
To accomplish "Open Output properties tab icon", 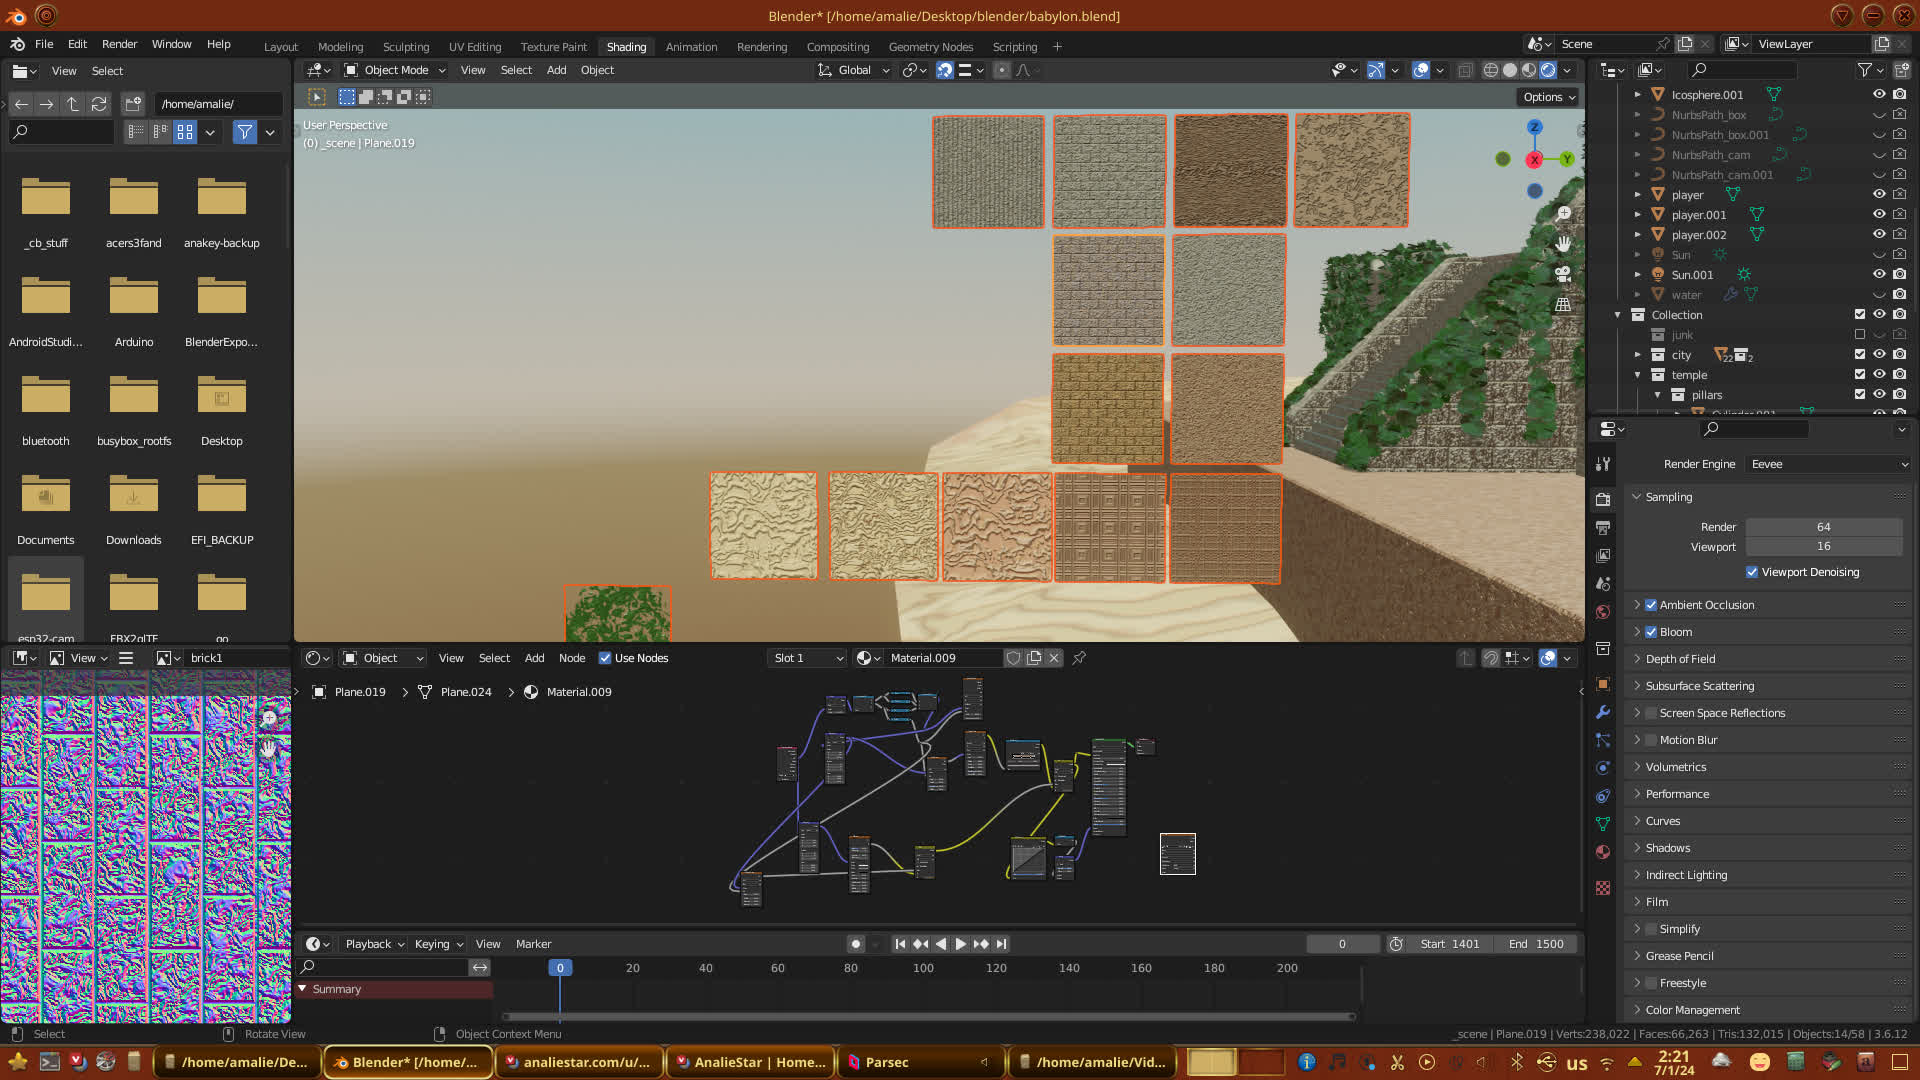I will pos(1603,528).
